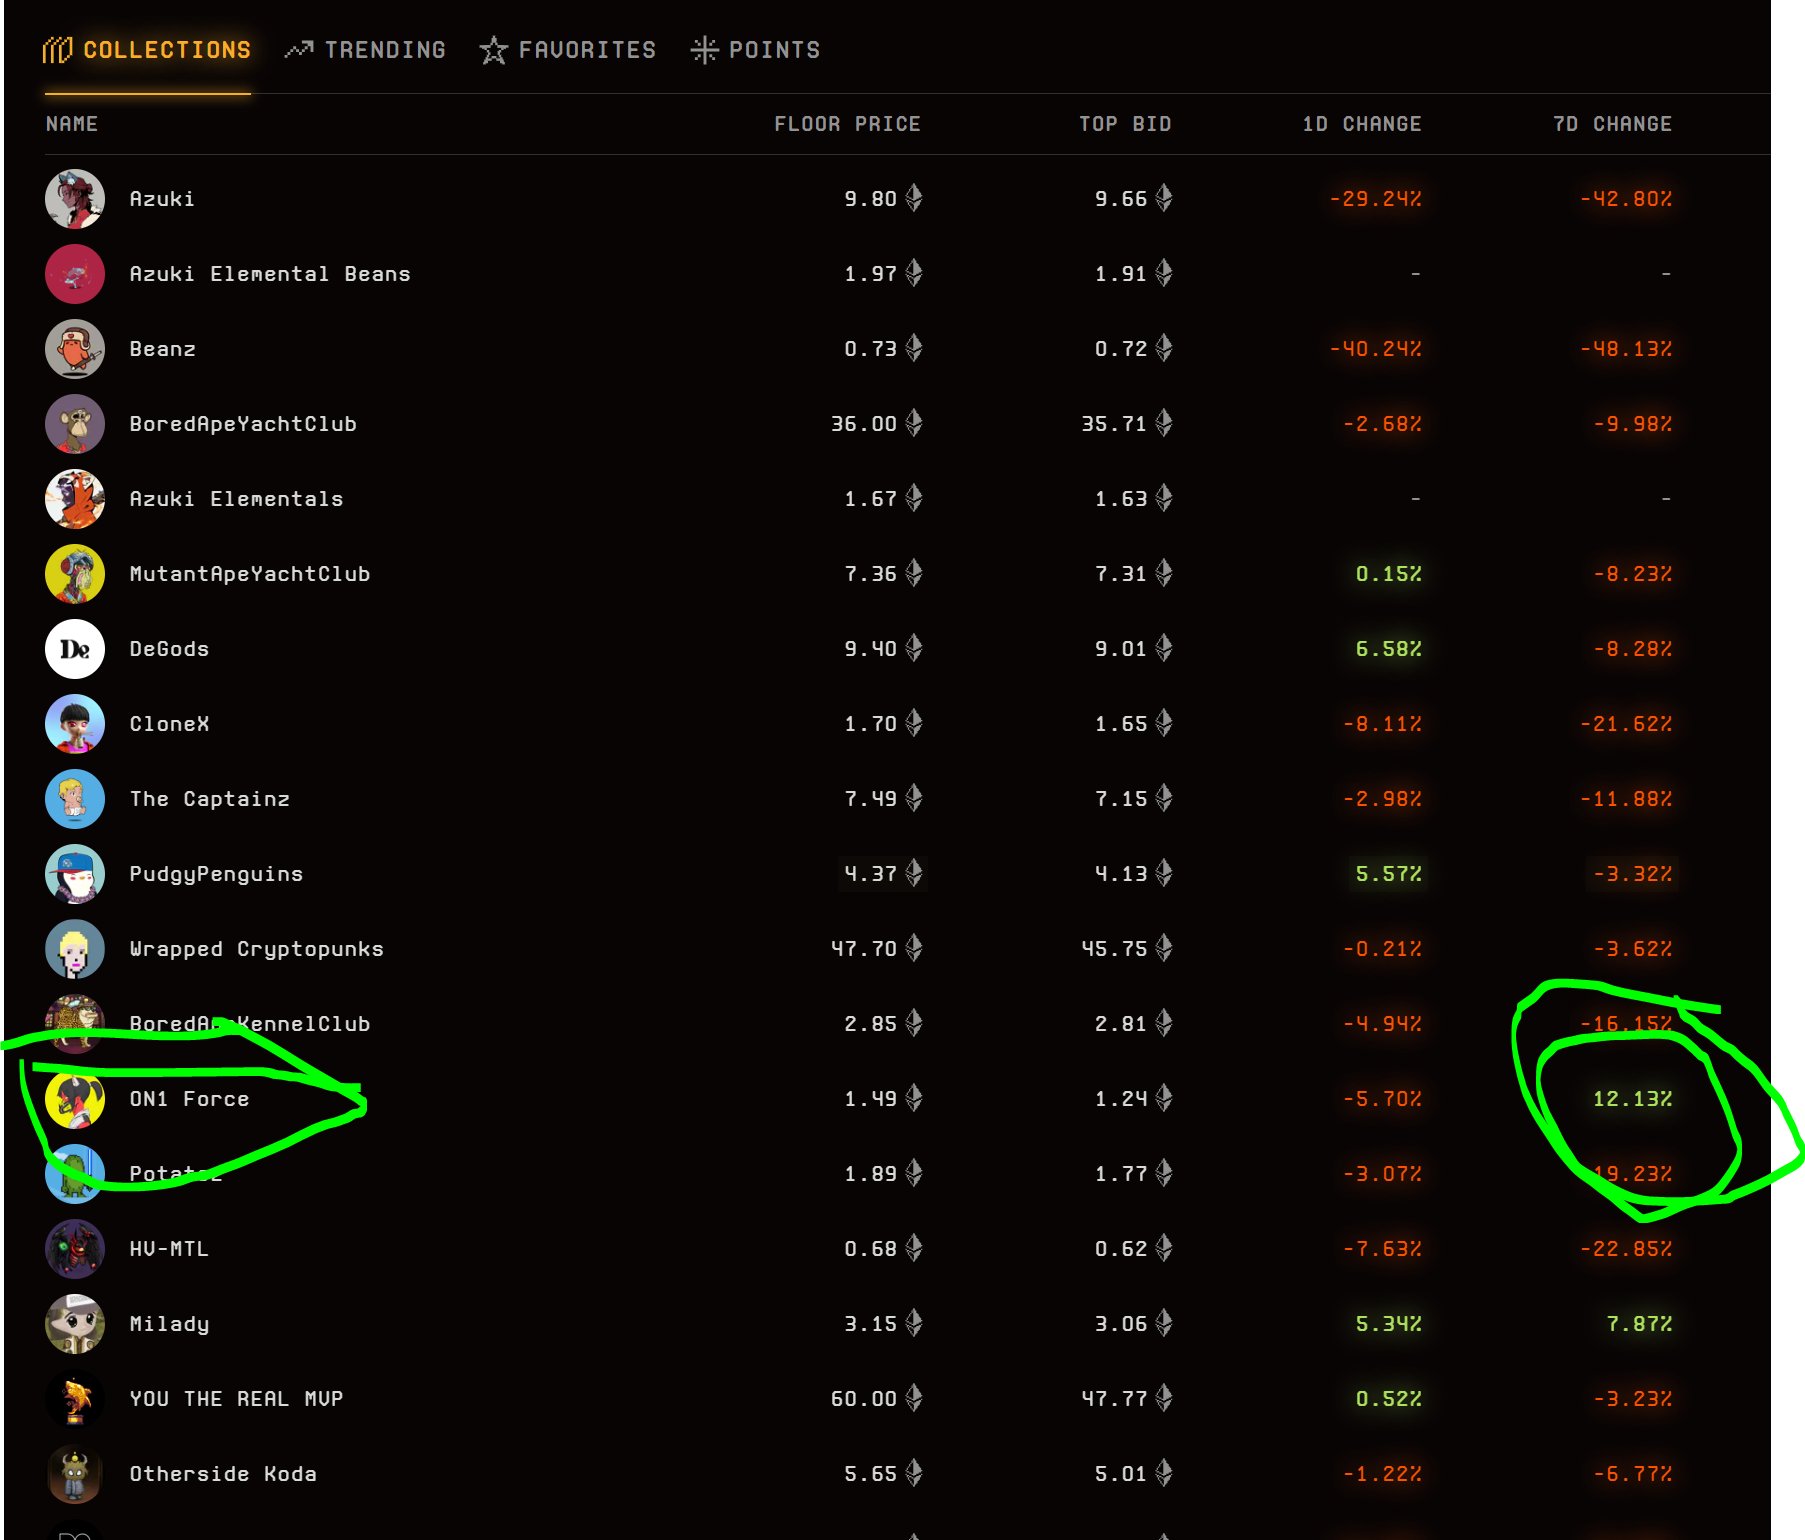The width and height of the screenshot is (1805, 1540).
Task: Open the Collections tab
Action: (x=147, y=50)
